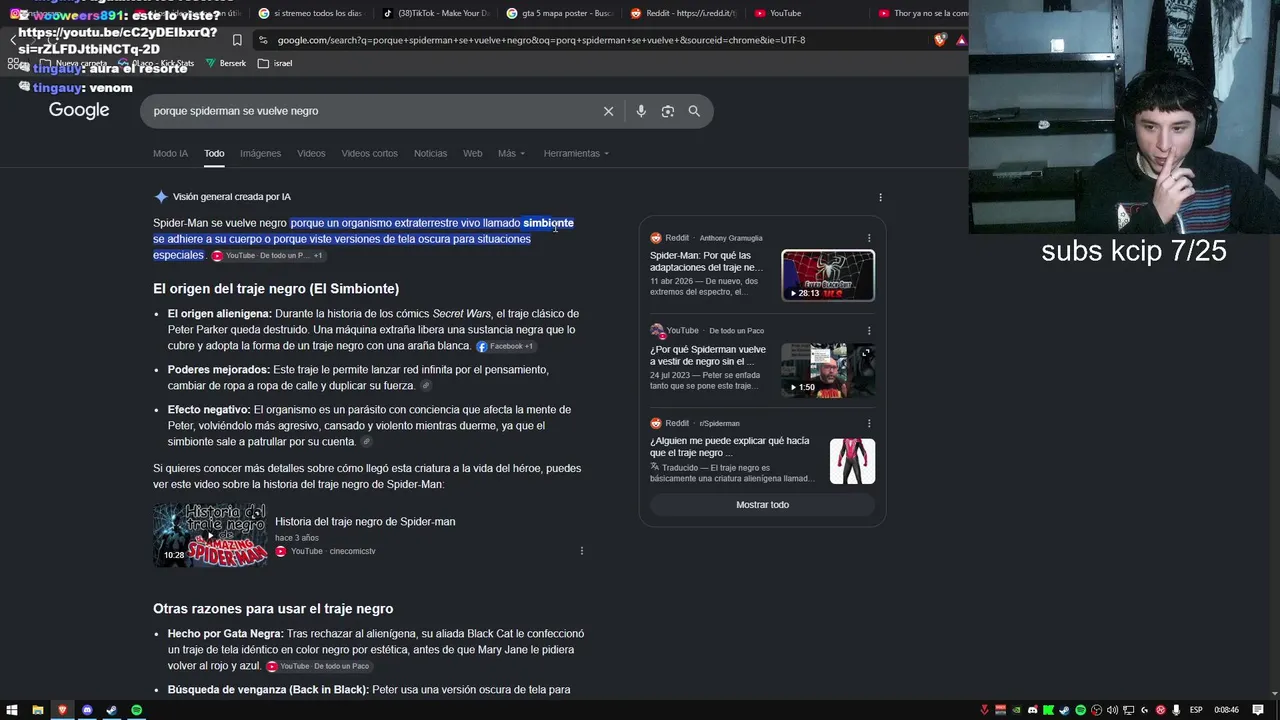
Task: Open the Windows notification center icon
Action: click(1258, 710)
